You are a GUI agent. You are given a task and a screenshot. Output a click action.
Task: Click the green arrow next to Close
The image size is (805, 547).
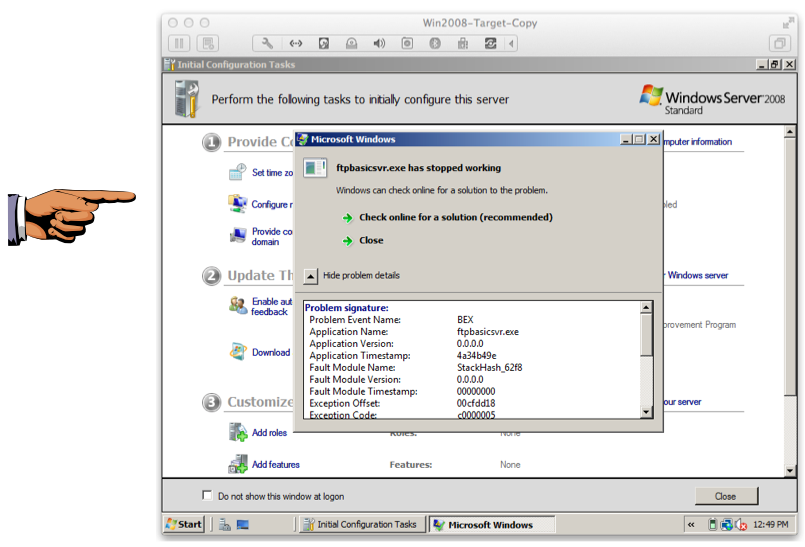(348, 241)
